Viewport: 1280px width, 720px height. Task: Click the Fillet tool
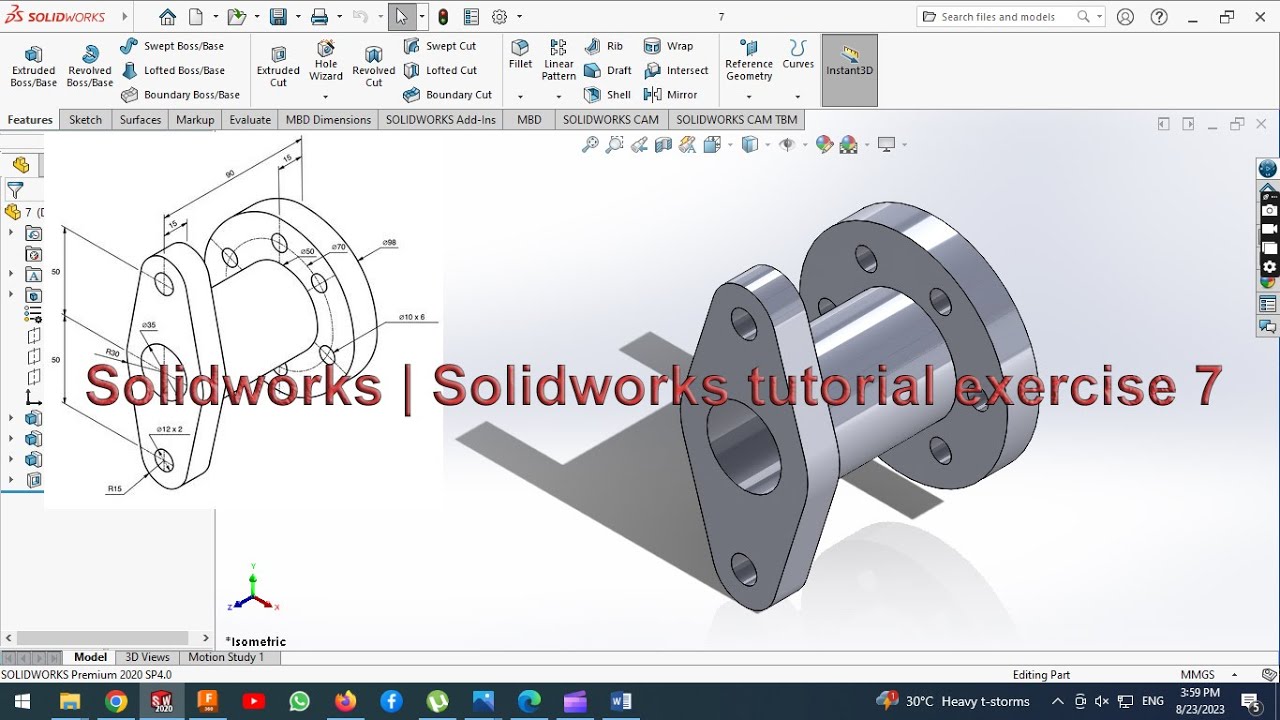520,54
